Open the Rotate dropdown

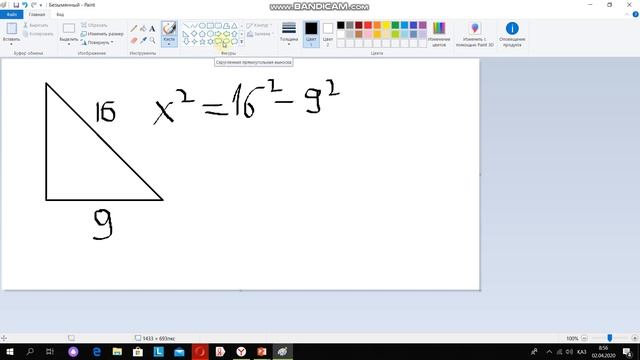click(x=98, y=42)
